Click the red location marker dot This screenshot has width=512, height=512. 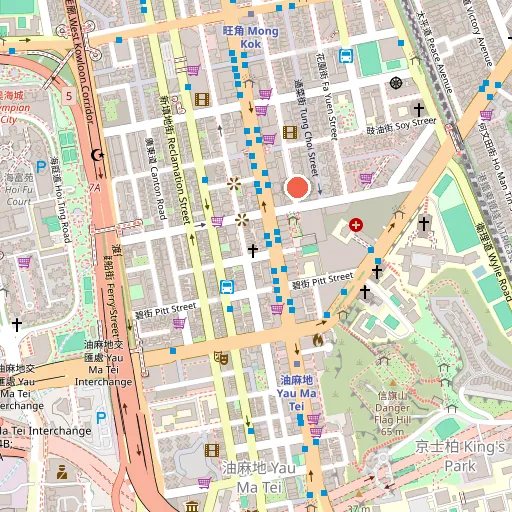coord(297,188)
